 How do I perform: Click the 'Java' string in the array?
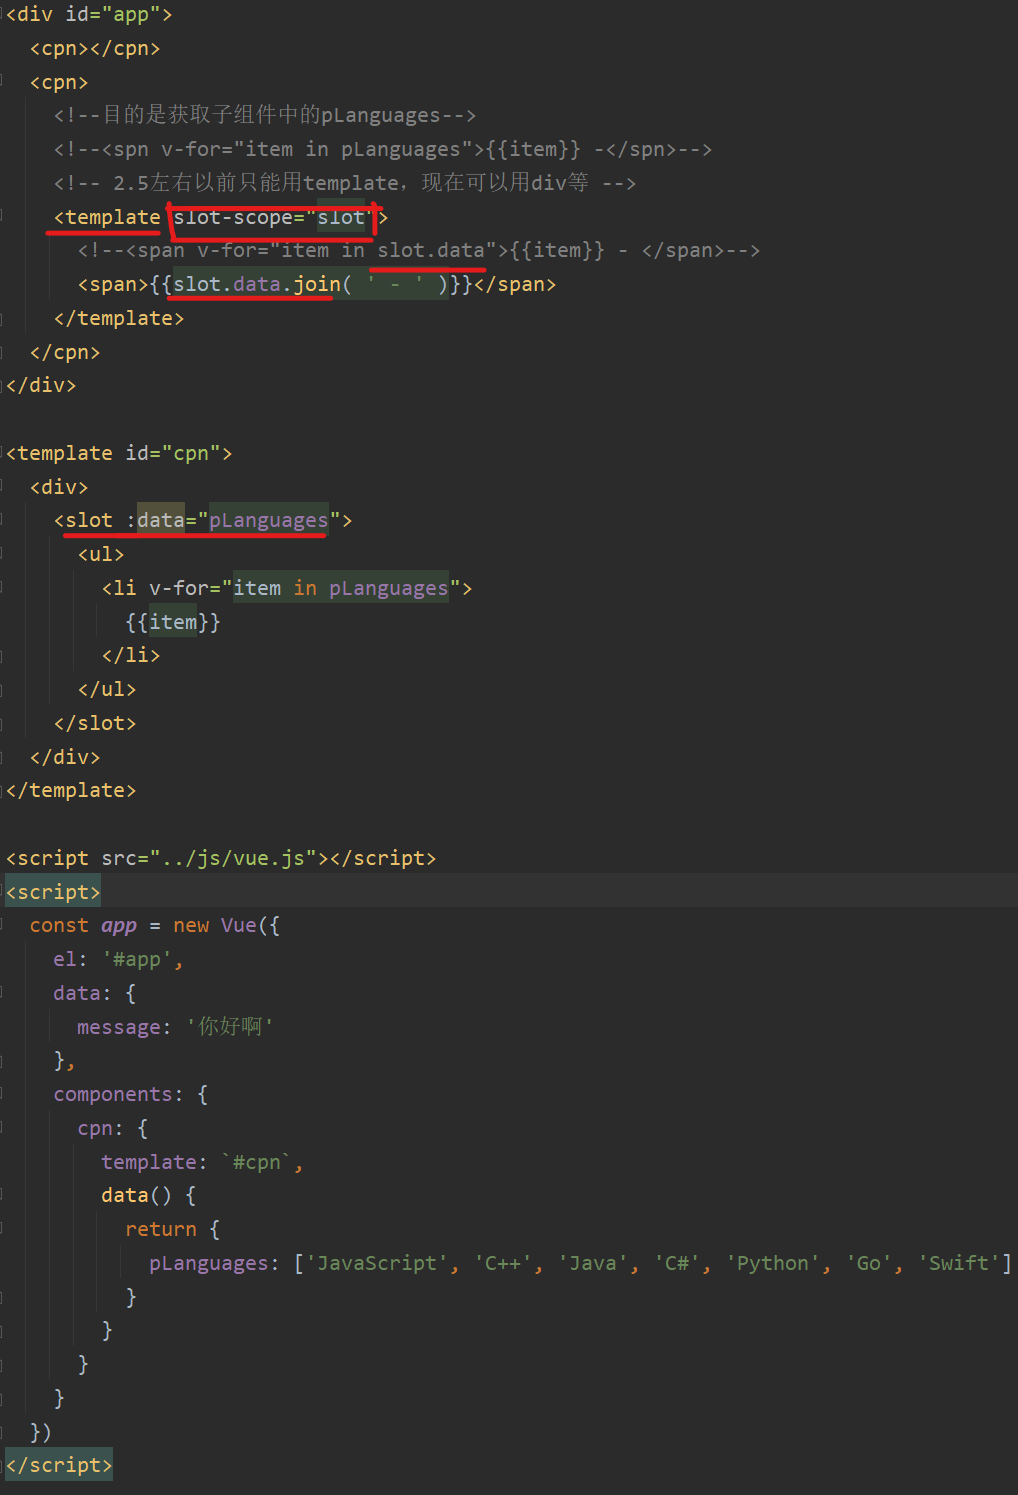(593, 1264)
